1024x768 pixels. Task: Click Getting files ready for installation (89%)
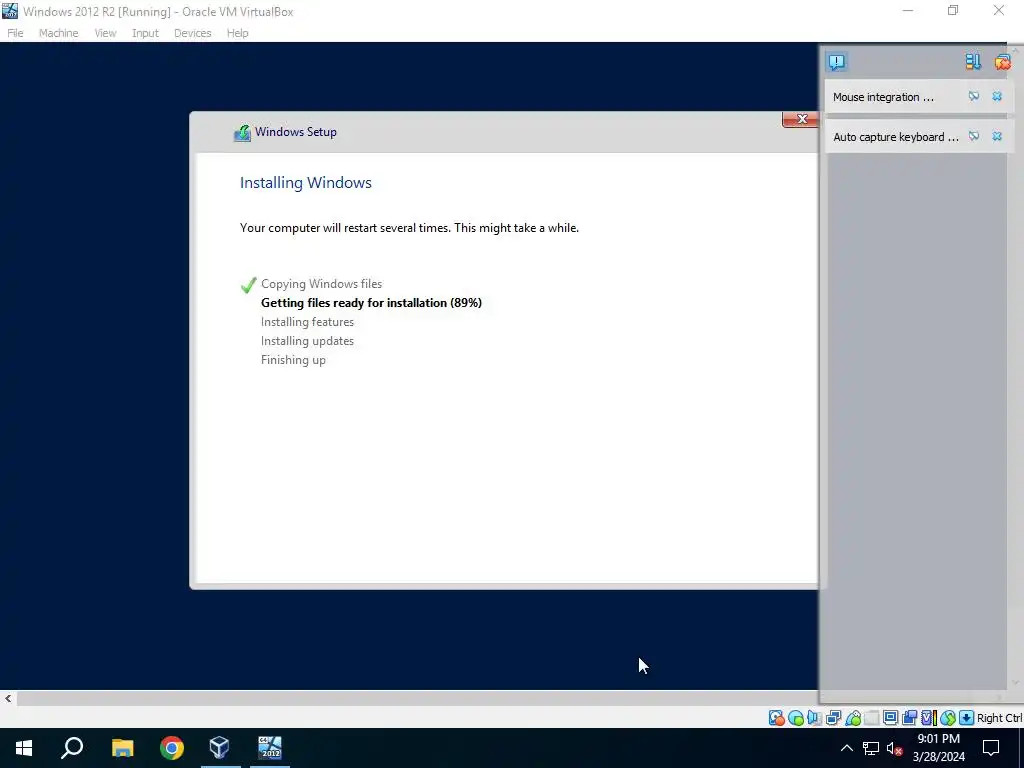coord(371,303)
